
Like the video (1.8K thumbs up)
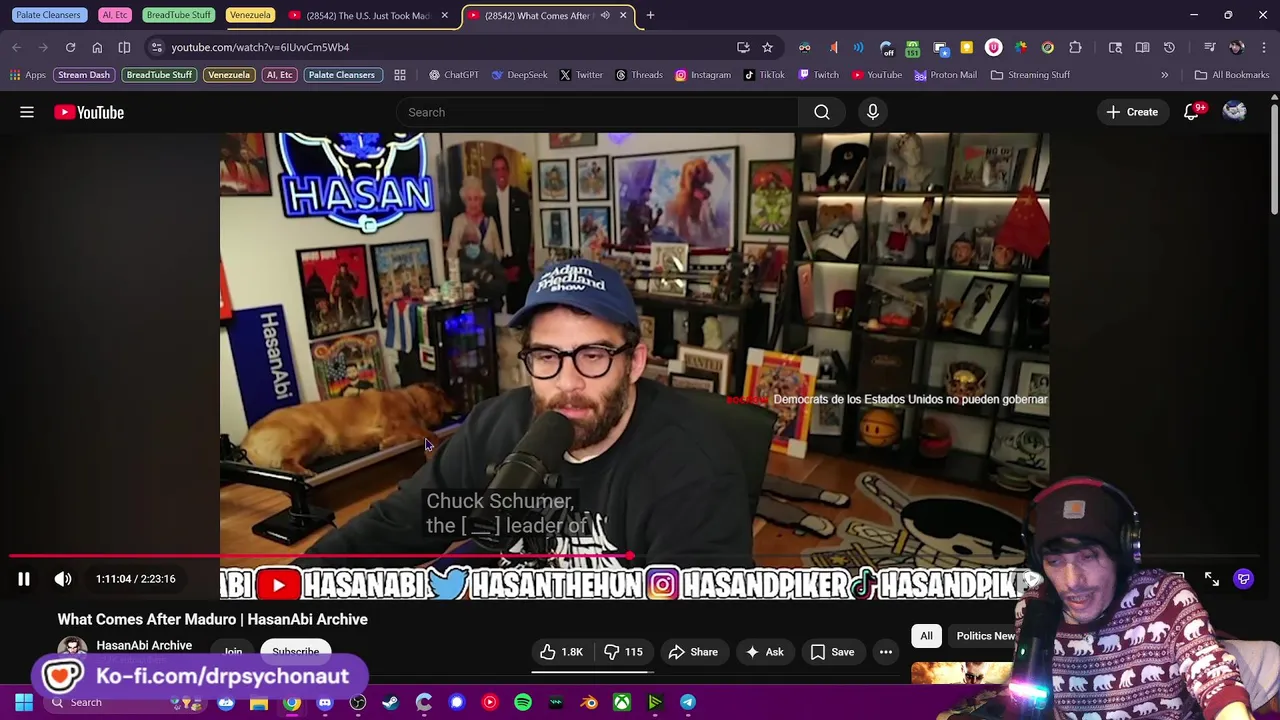click(562, 652)
